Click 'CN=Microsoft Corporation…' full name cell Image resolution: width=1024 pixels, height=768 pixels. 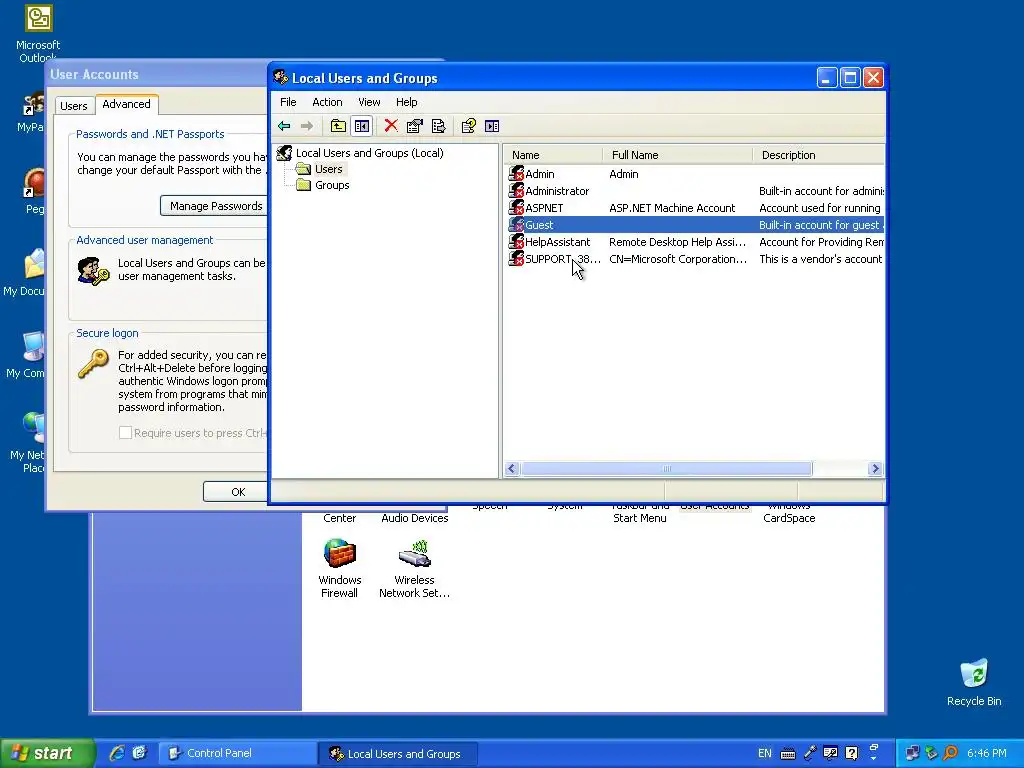[678, 259]
